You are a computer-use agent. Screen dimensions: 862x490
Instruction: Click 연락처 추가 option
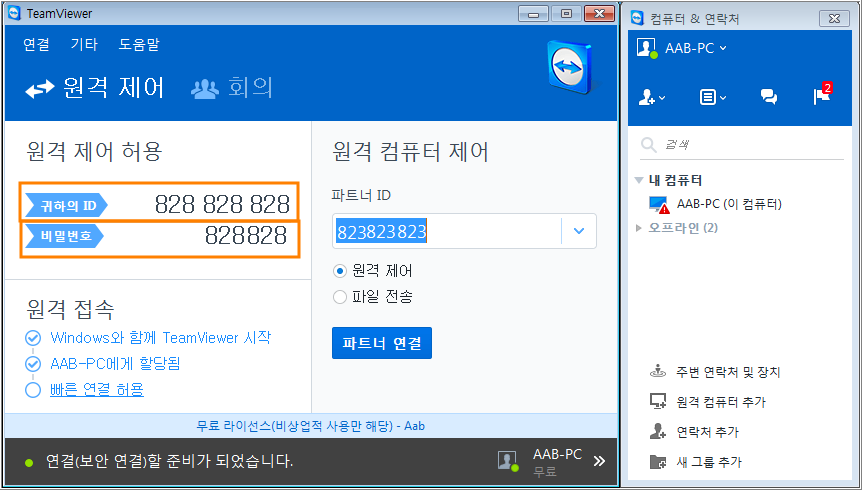click(708, 432)
